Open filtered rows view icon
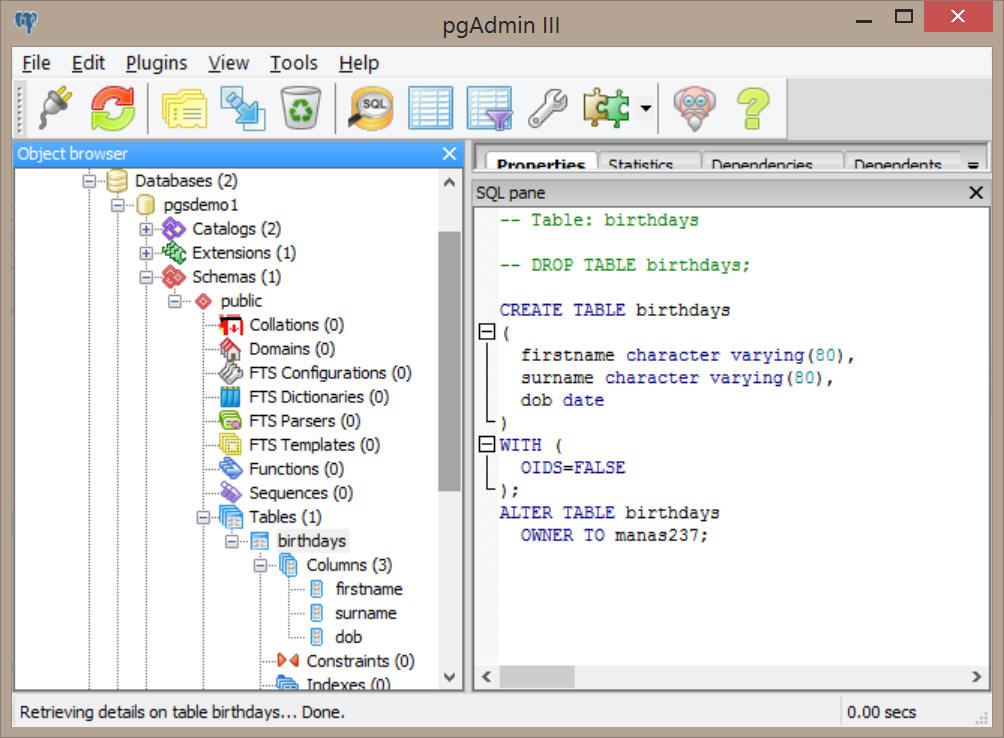Image resolution: width=1004 pixels, height=738 pixels. pyautogui.click(x=490, y=108)
